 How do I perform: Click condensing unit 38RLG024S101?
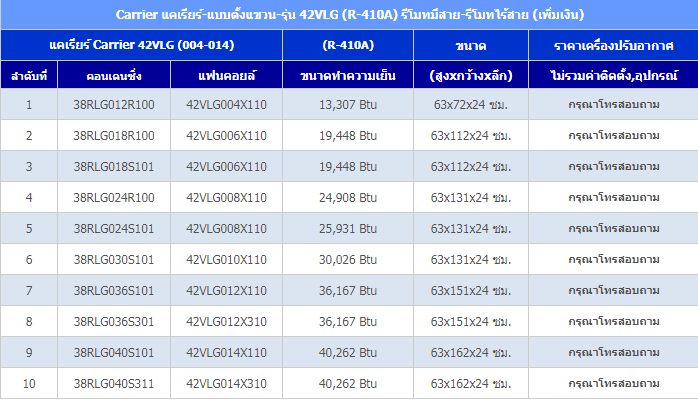[114, 228]
